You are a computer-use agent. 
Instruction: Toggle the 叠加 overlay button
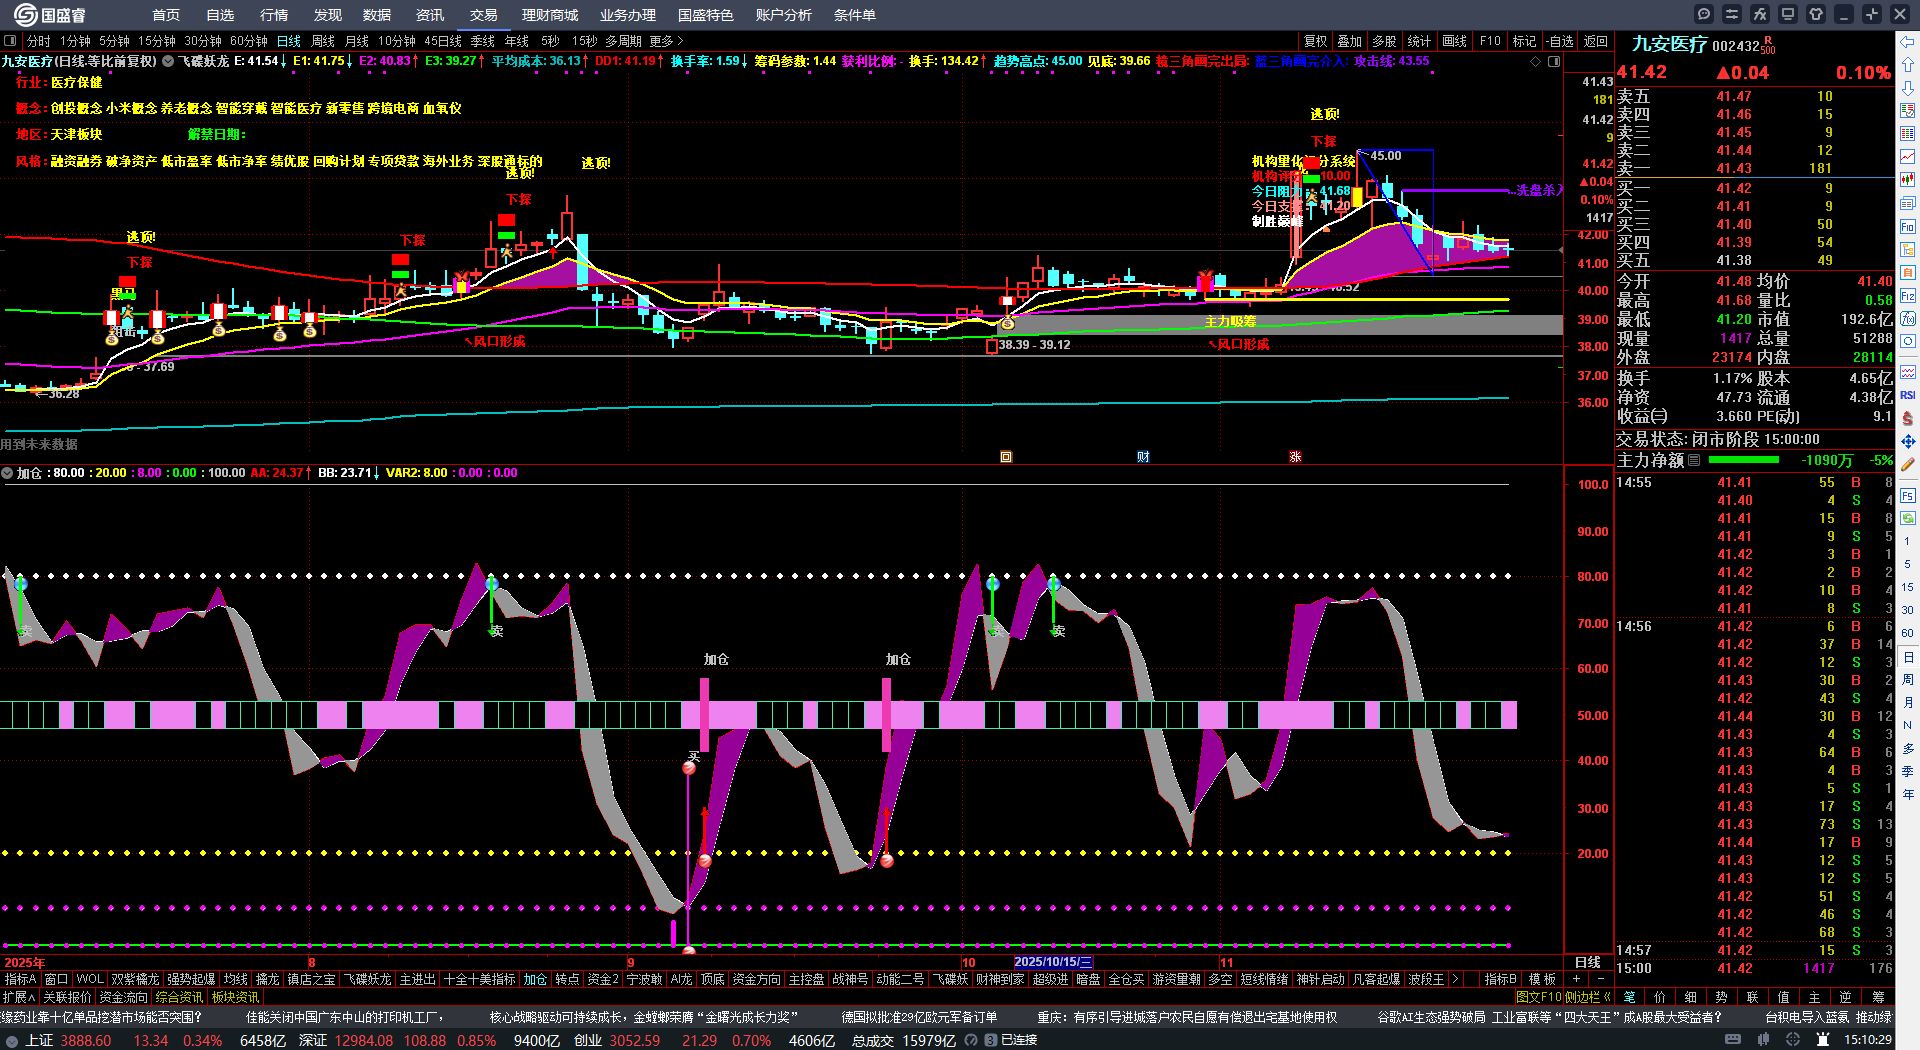1350,41
